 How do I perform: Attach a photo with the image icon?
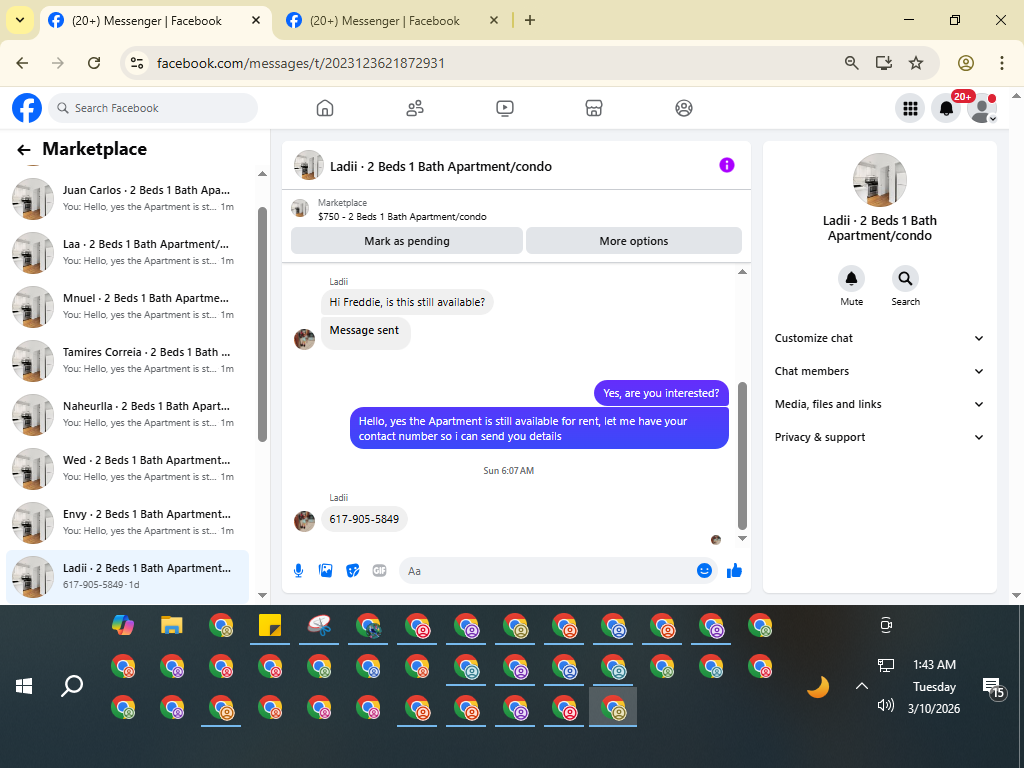(325, 571)
